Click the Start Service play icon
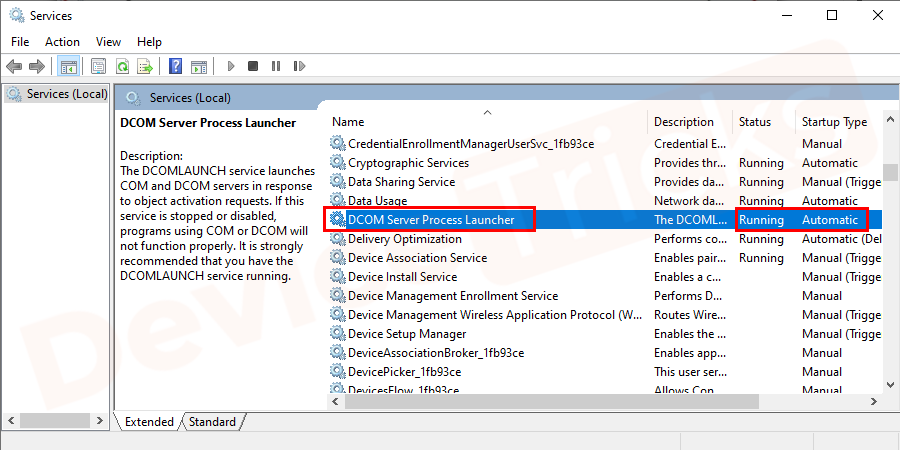Viewport: 900px width, 450px height. [231, 67]
